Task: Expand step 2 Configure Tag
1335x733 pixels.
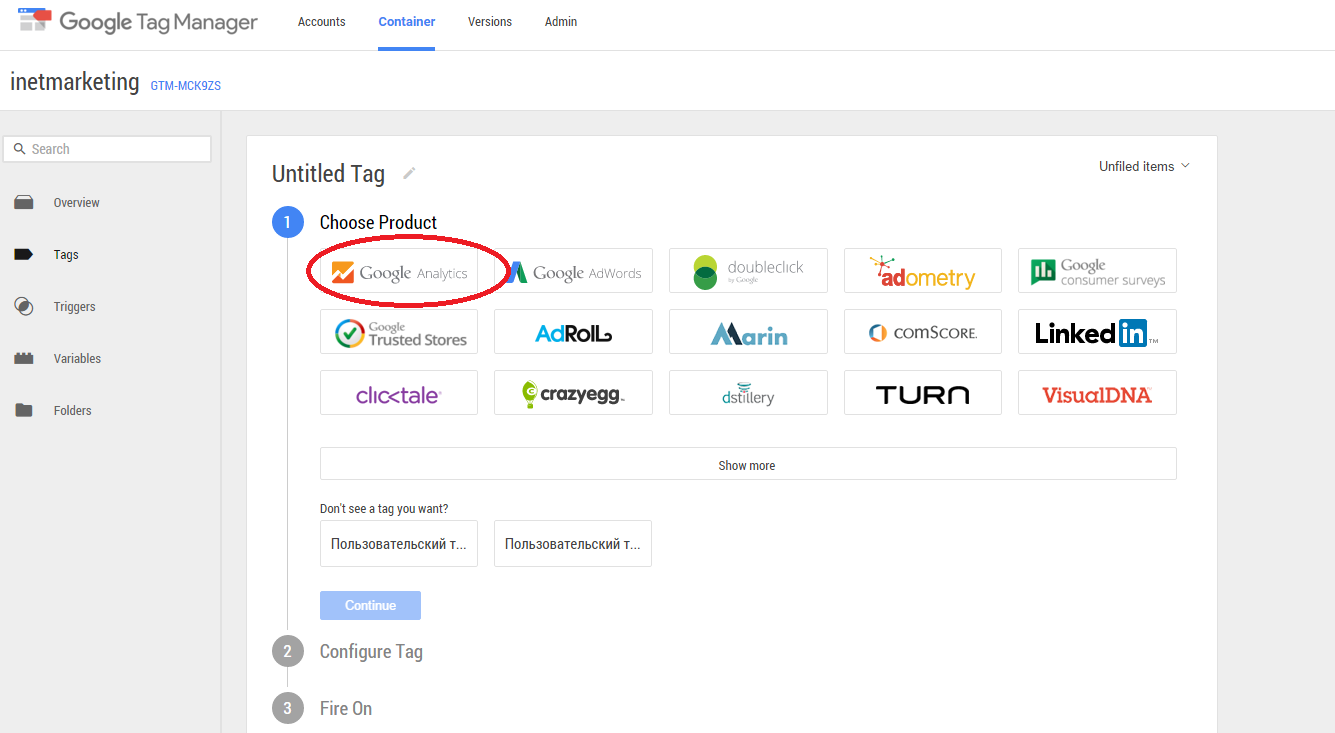Action: (371, 652)
